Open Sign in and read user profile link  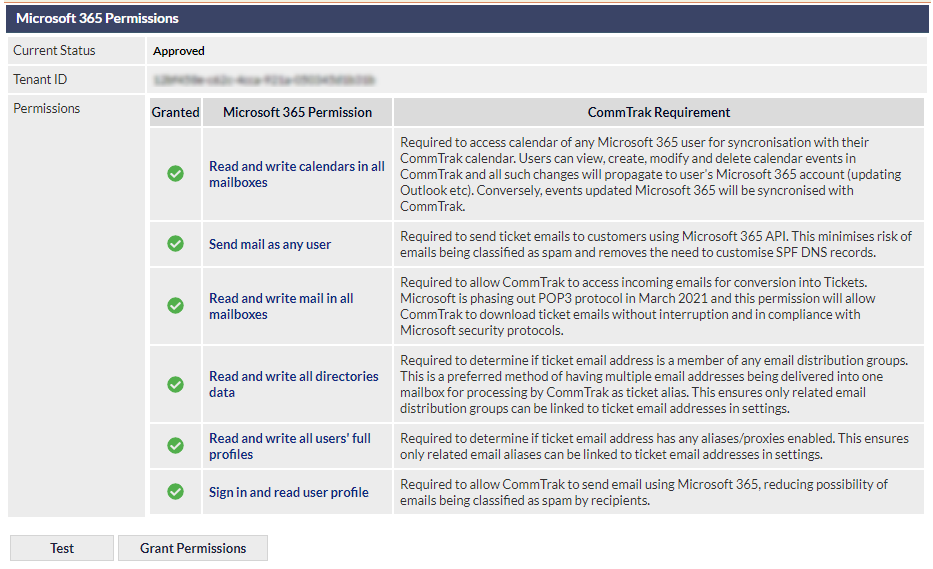(x=289, y=492)
